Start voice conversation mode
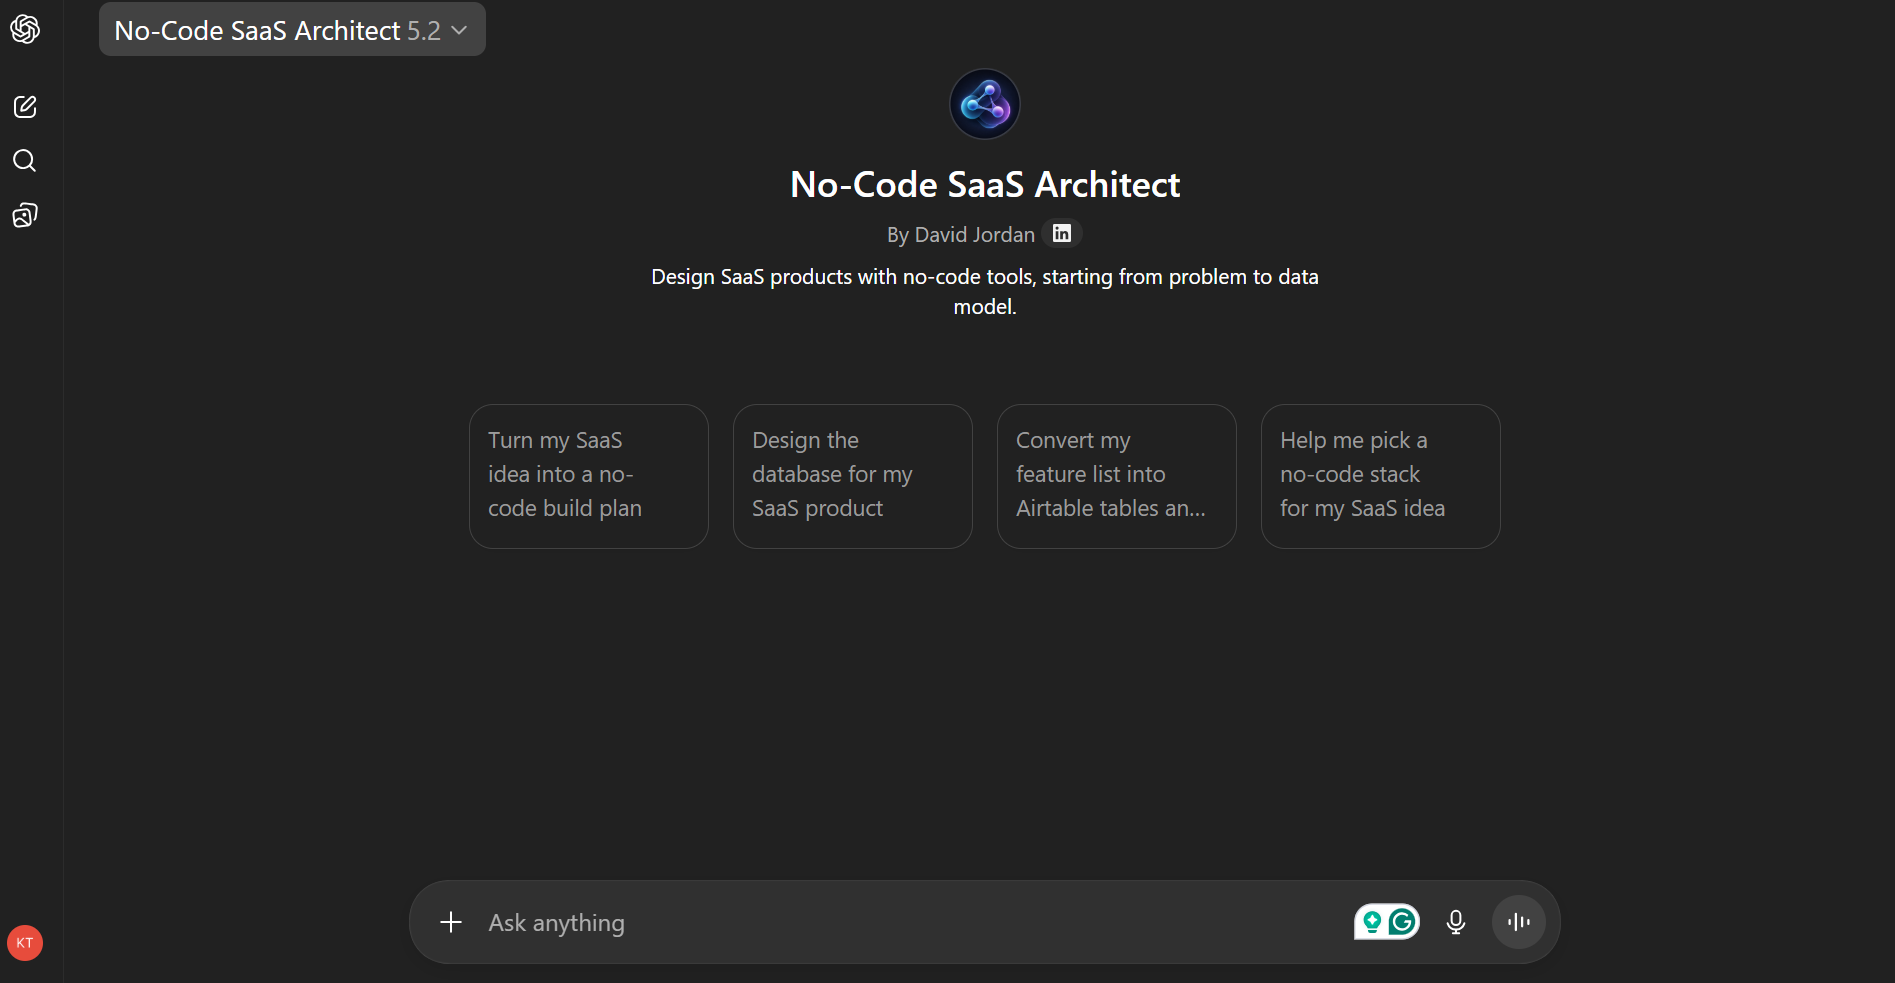The image size is (1895, 983). pos(1518,922)
